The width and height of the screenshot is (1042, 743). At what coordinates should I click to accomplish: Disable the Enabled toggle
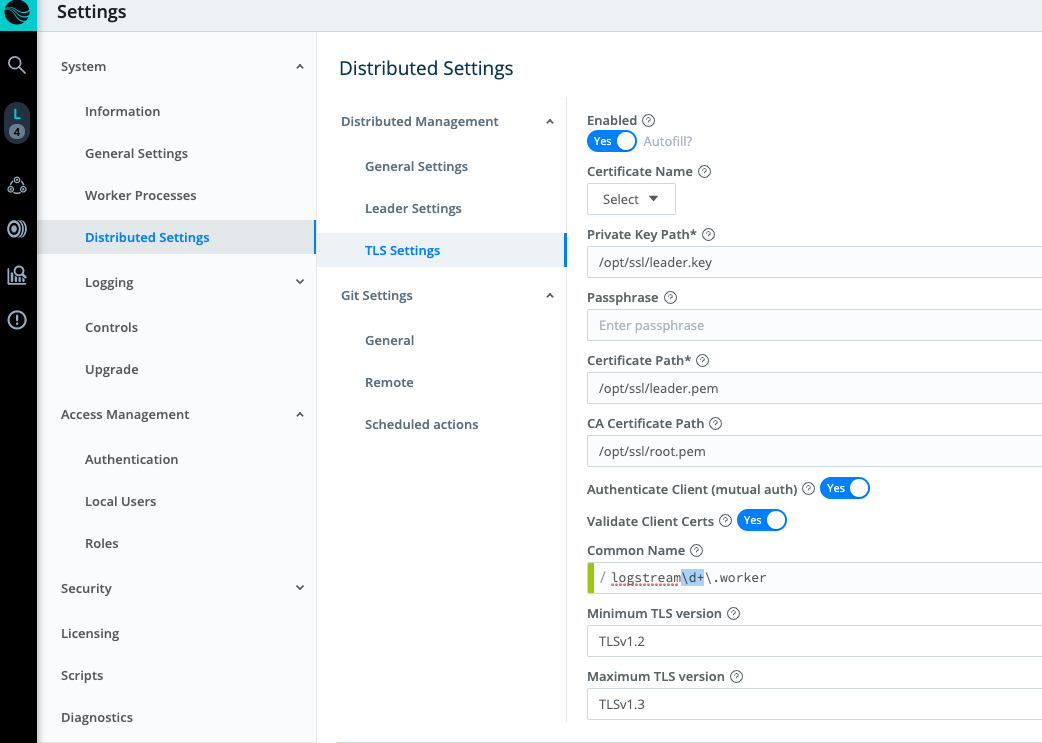pos(611,141)
